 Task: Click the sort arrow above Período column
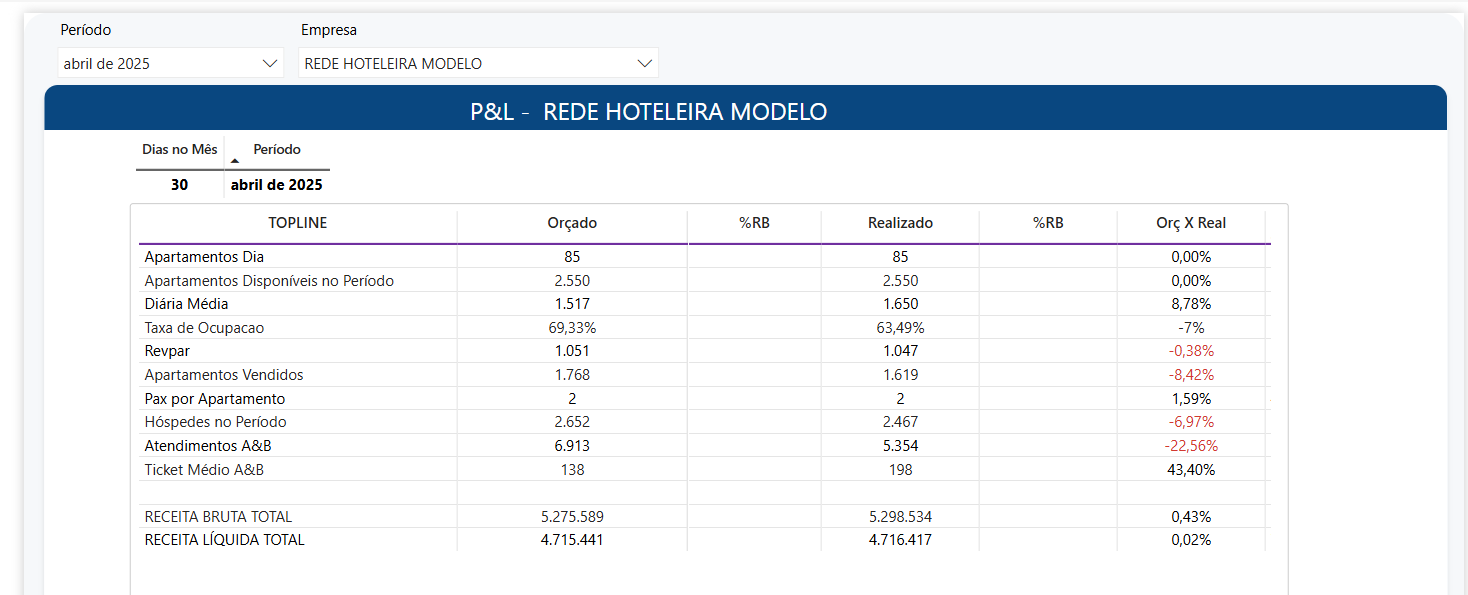pyautogui.click(x=235, y=161)
